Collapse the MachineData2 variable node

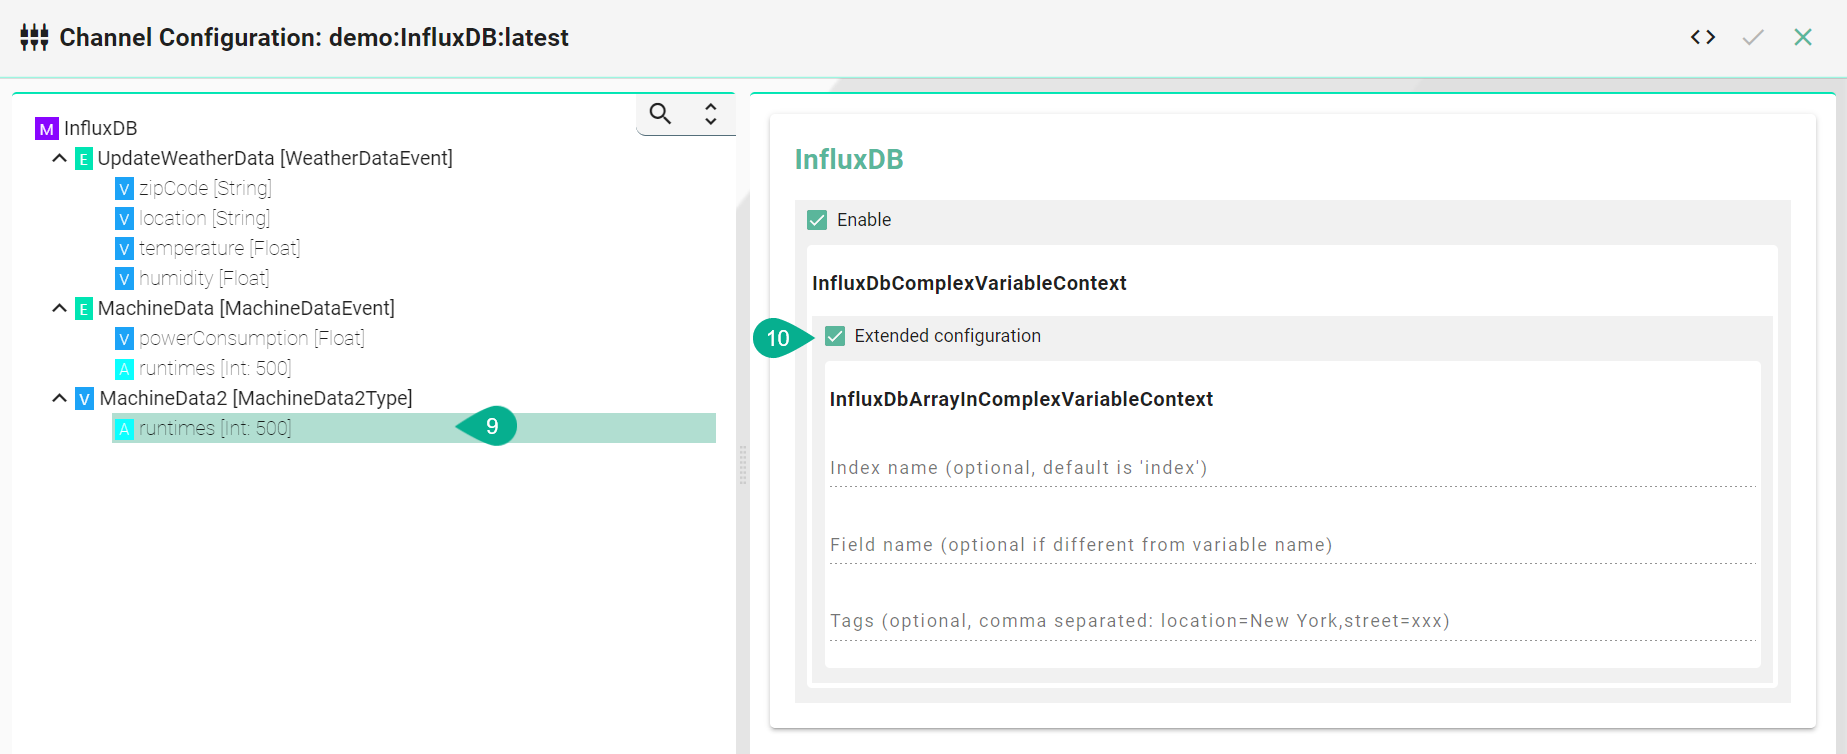60,398
